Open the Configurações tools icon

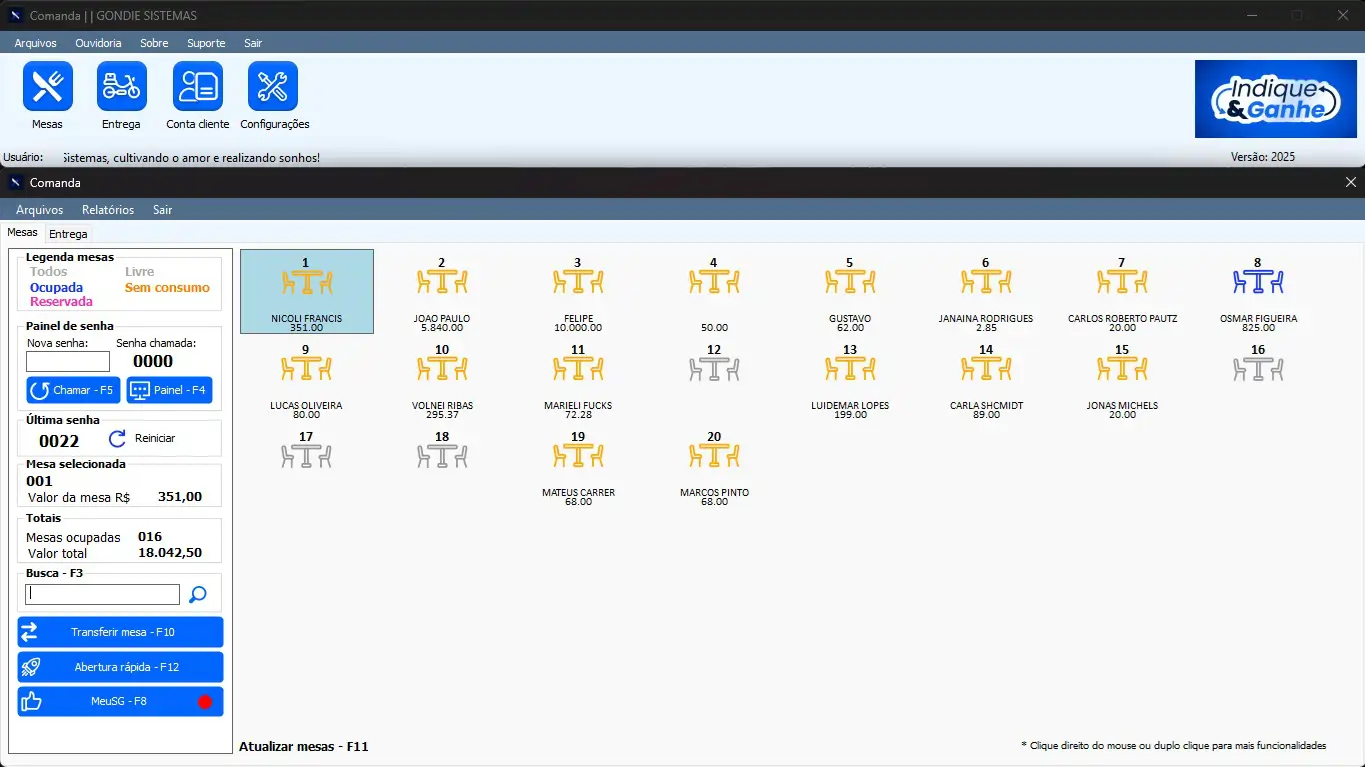coord(273,87)
